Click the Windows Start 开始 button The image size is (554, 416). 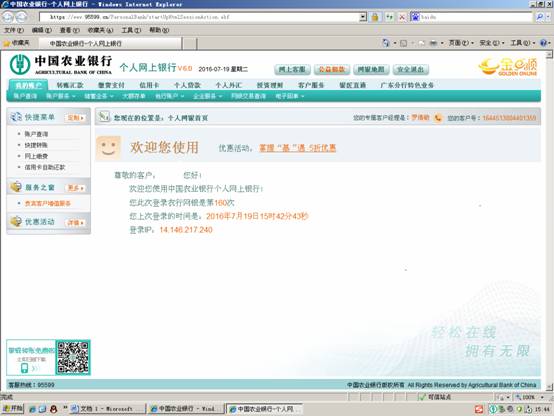tap(12, 409)
